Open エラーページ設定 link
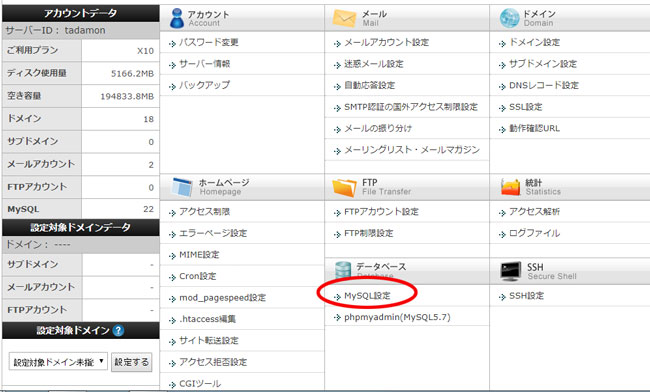 coord(213,233)
